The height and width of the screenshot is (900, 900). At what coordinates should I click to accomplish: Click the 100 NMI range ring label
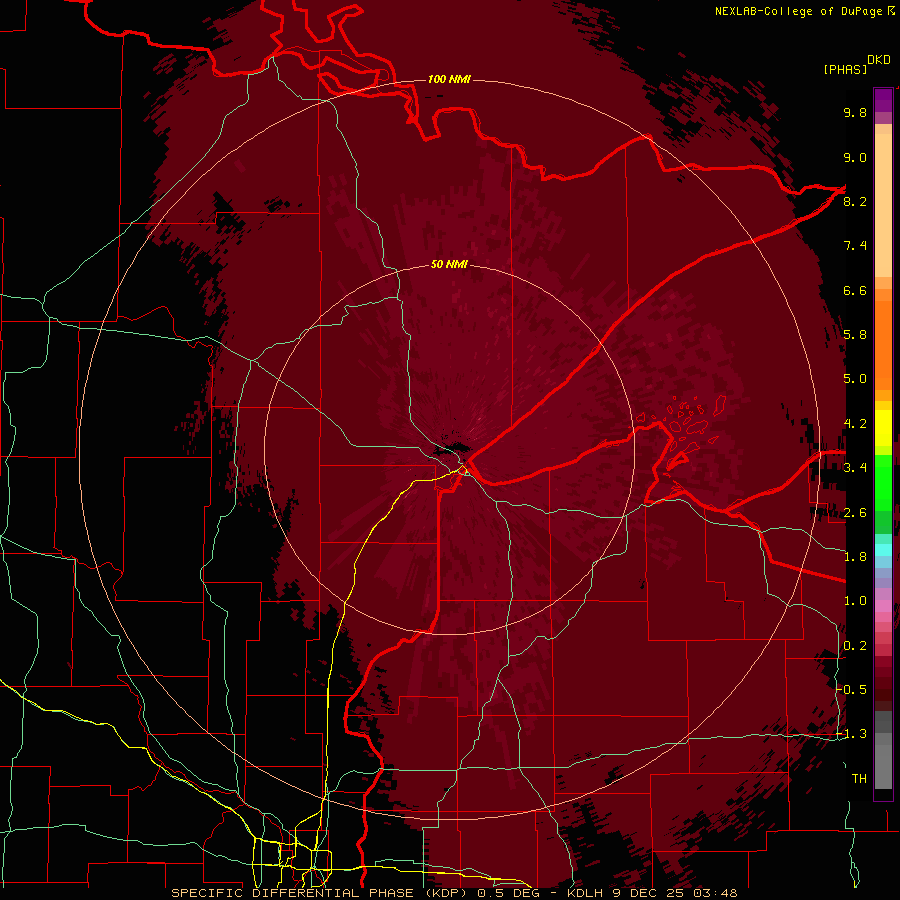pos(449,79)
